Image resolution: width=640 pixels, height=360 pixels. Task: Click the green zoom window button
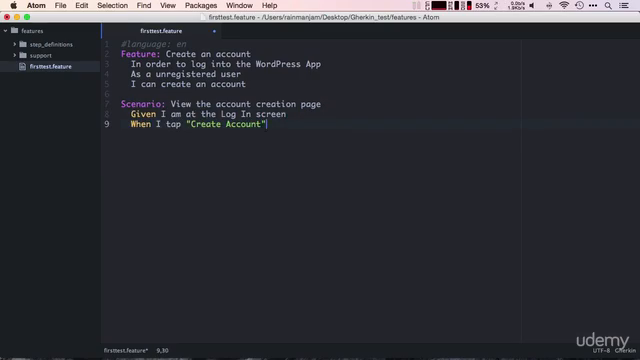click(27, 17)
